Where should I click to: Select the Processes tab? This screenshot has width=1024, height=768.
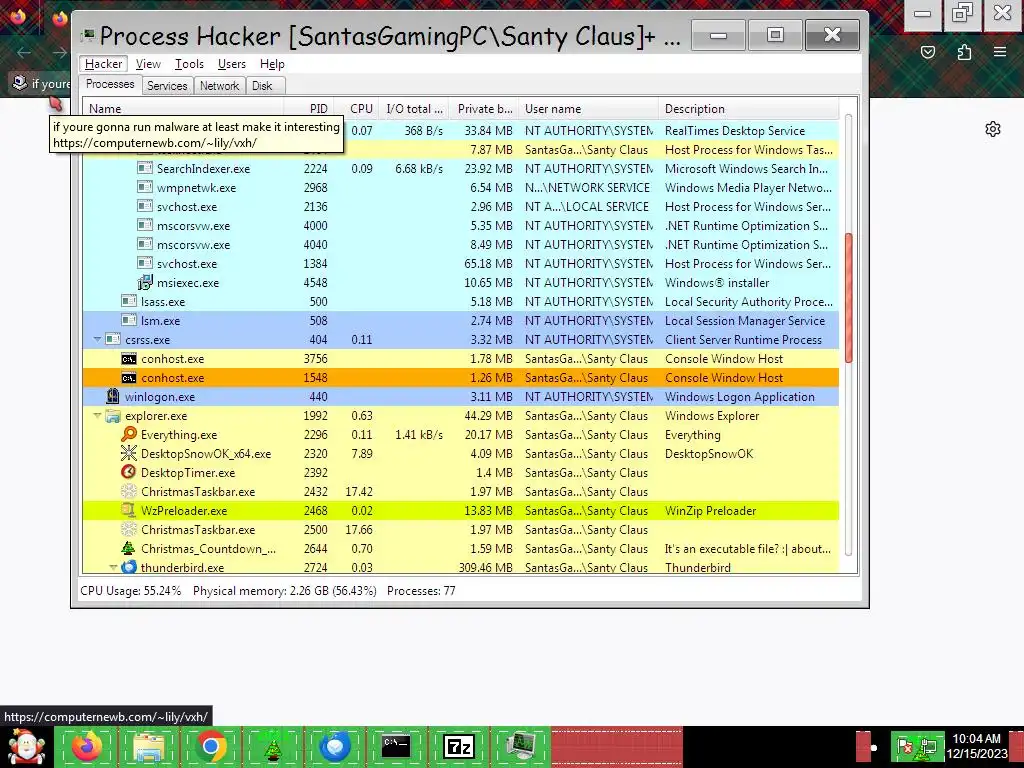pos(110,84)
